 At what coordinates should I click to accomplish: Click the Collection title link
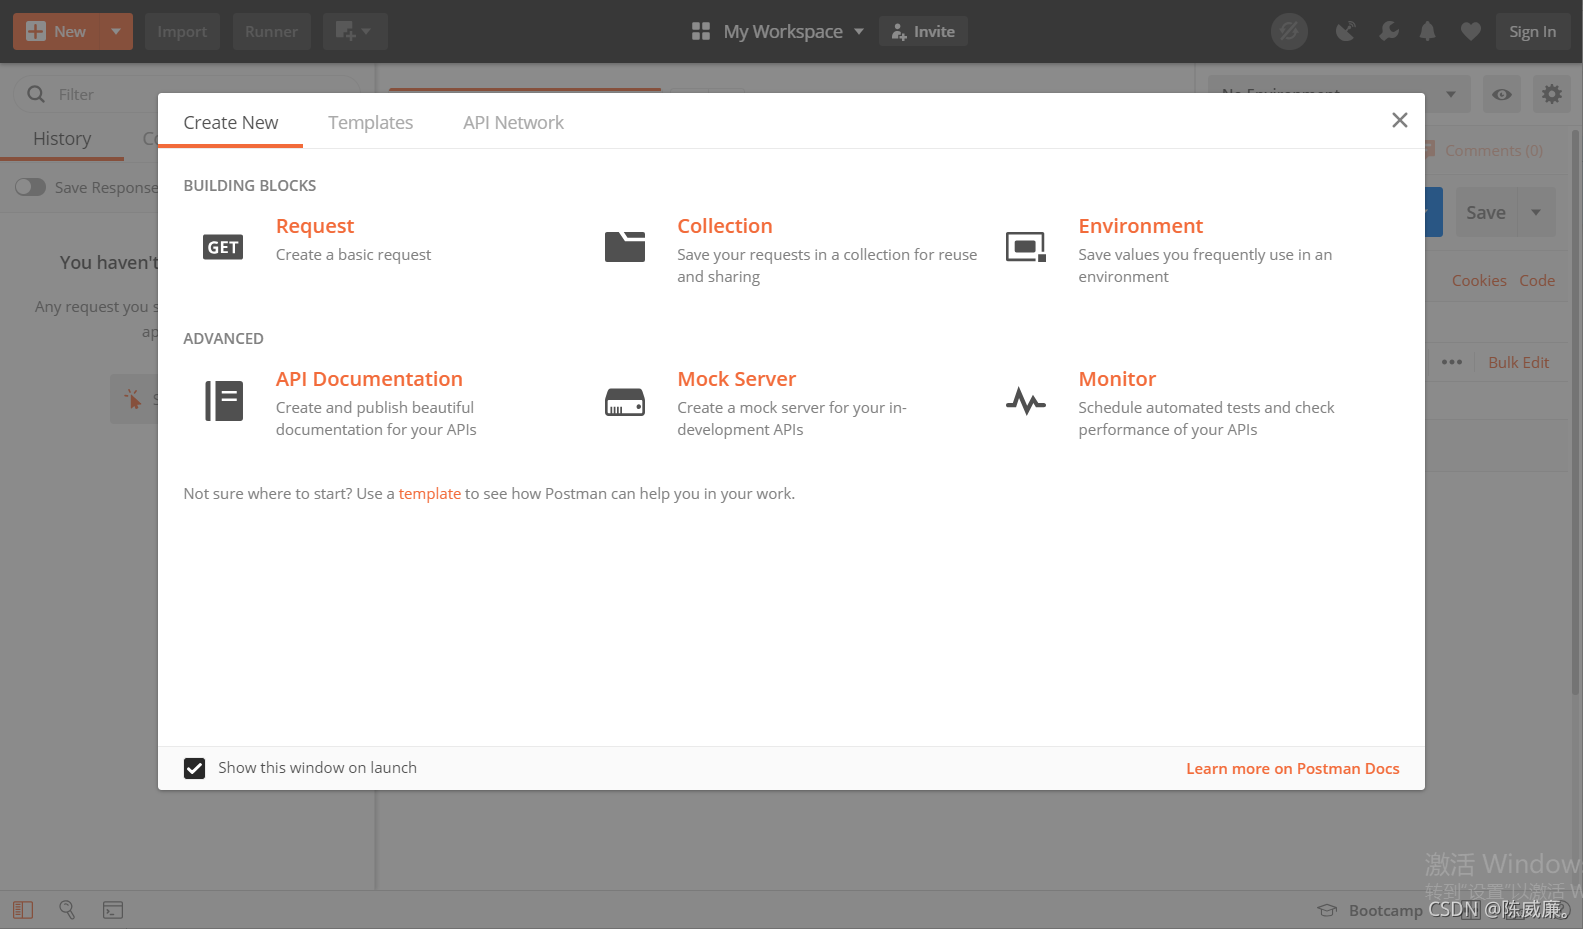coord(725,226)
